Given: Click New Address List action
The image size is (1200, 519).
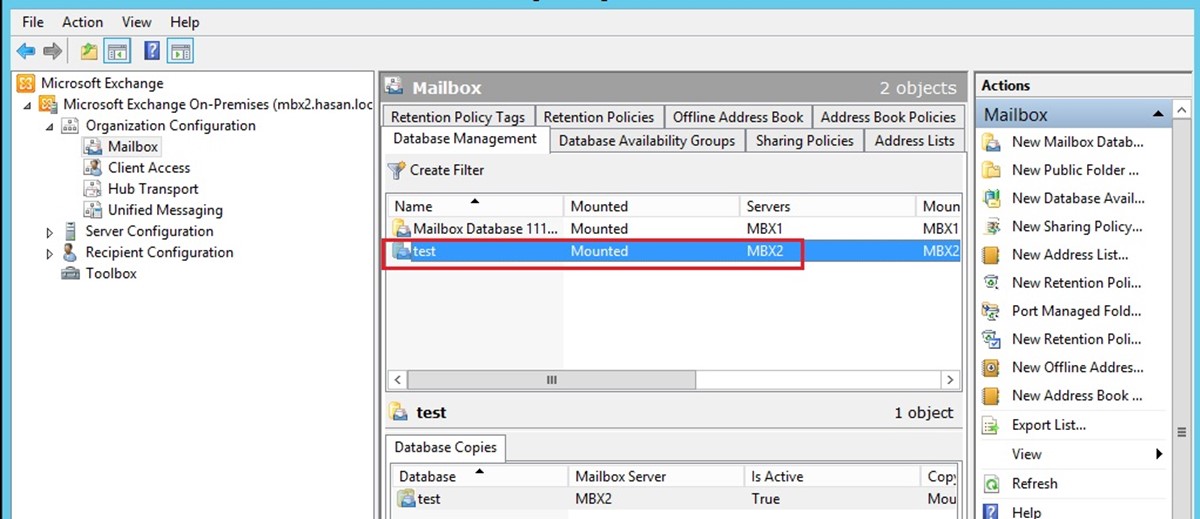Looking at the screenshot, I should [1070, 254].
